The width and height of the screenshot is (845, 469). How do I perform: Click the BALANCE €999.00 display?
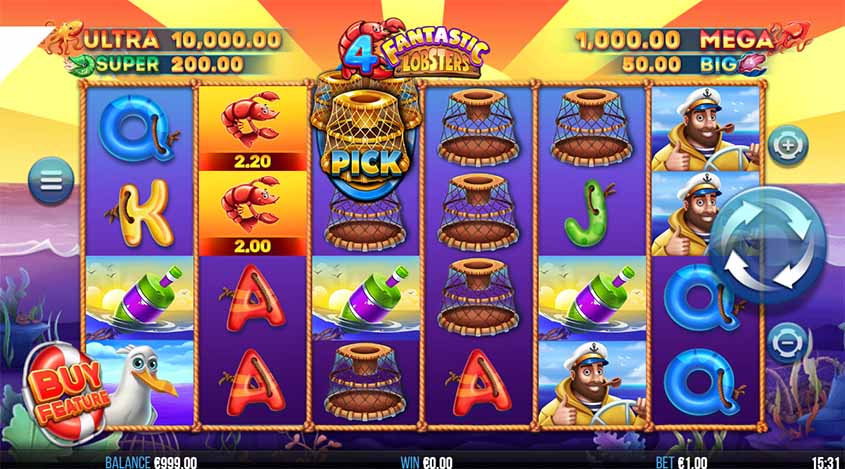(x=151, y=462)
